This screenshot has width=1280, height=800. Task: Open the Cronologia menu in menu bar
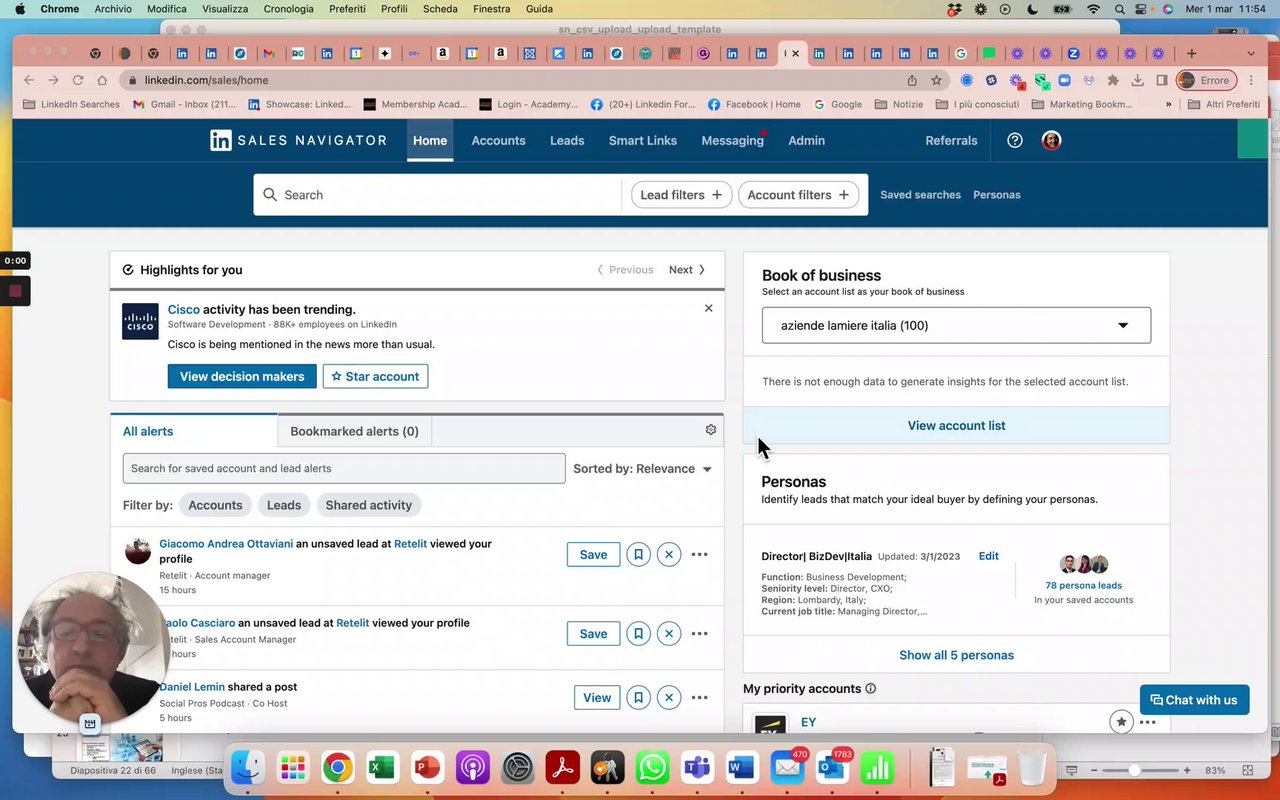[288, 9]
